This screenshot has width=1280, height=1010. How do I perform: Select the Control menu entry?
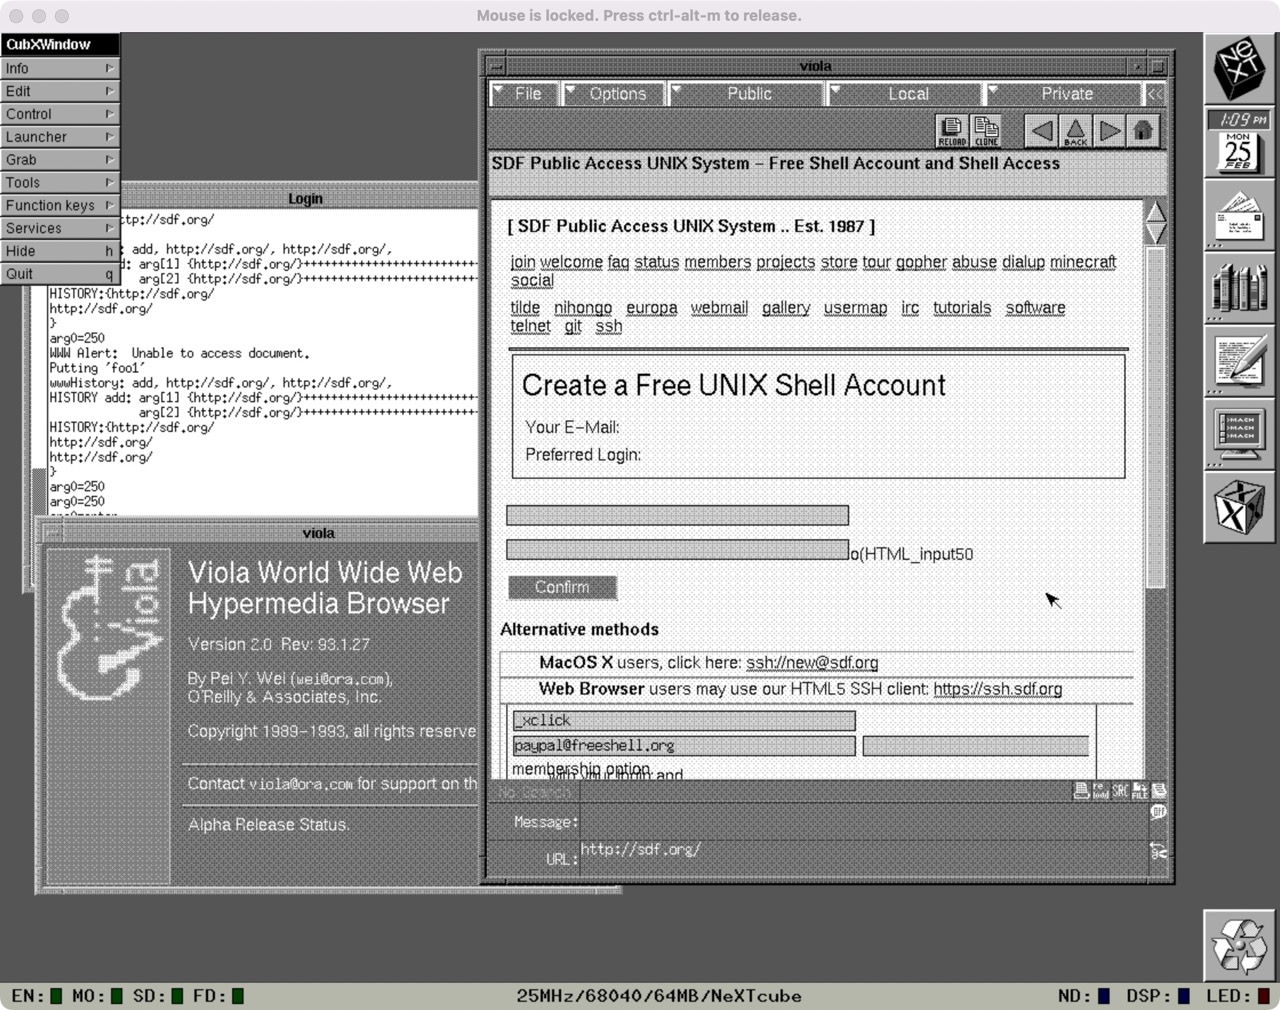(x=60, y=114)
